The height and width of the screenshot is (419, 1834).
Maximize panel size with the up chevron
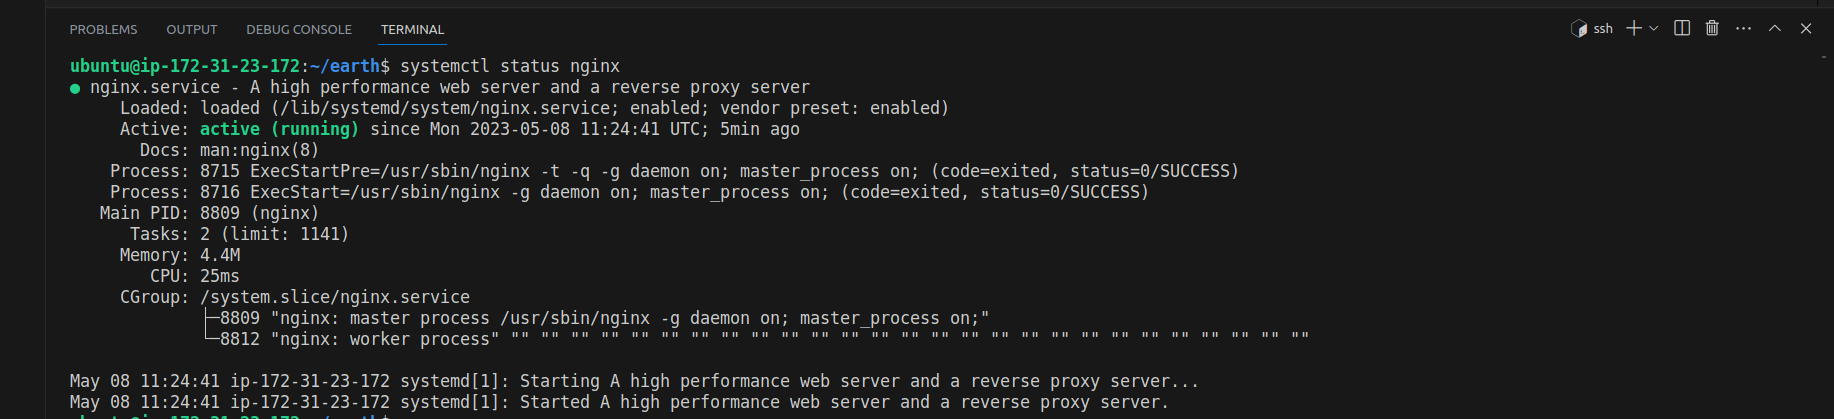click(1775, 29)
